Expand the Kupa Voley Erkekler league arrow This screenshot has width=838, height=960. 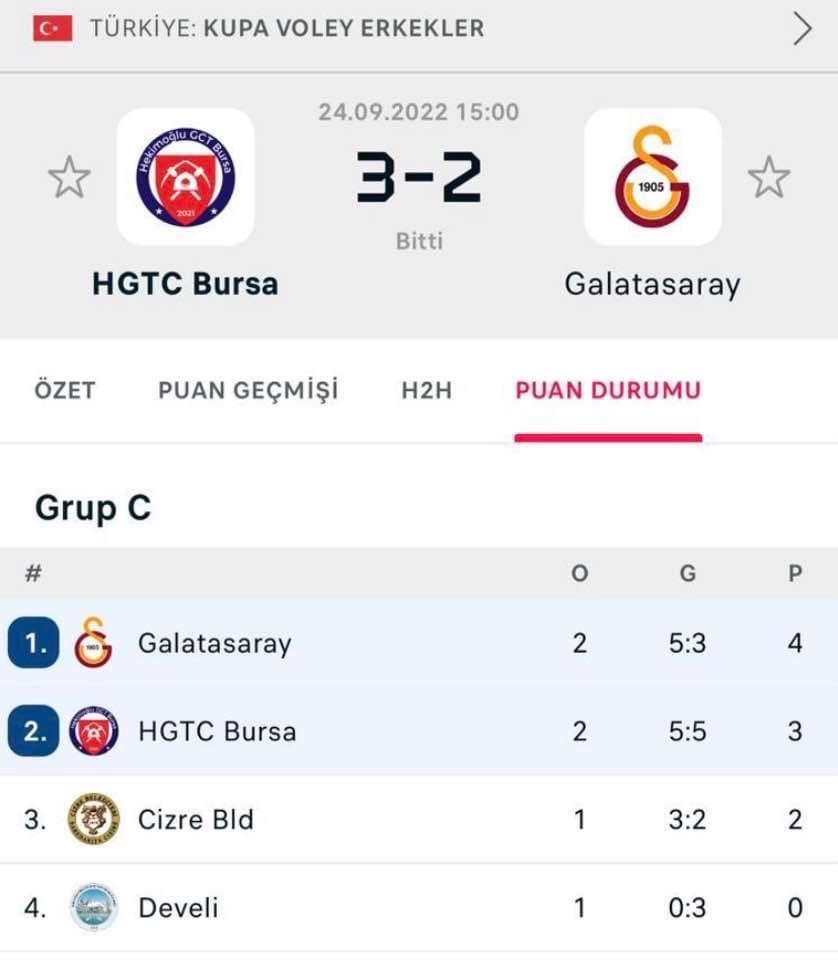pos(802,29)
